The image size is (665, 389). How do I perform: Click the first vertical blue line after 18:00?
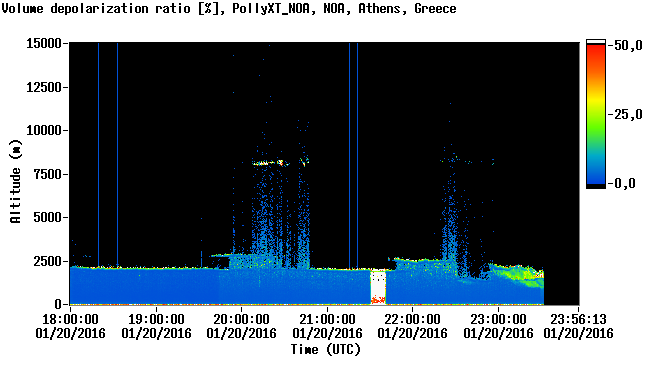(x=98, y=155)
